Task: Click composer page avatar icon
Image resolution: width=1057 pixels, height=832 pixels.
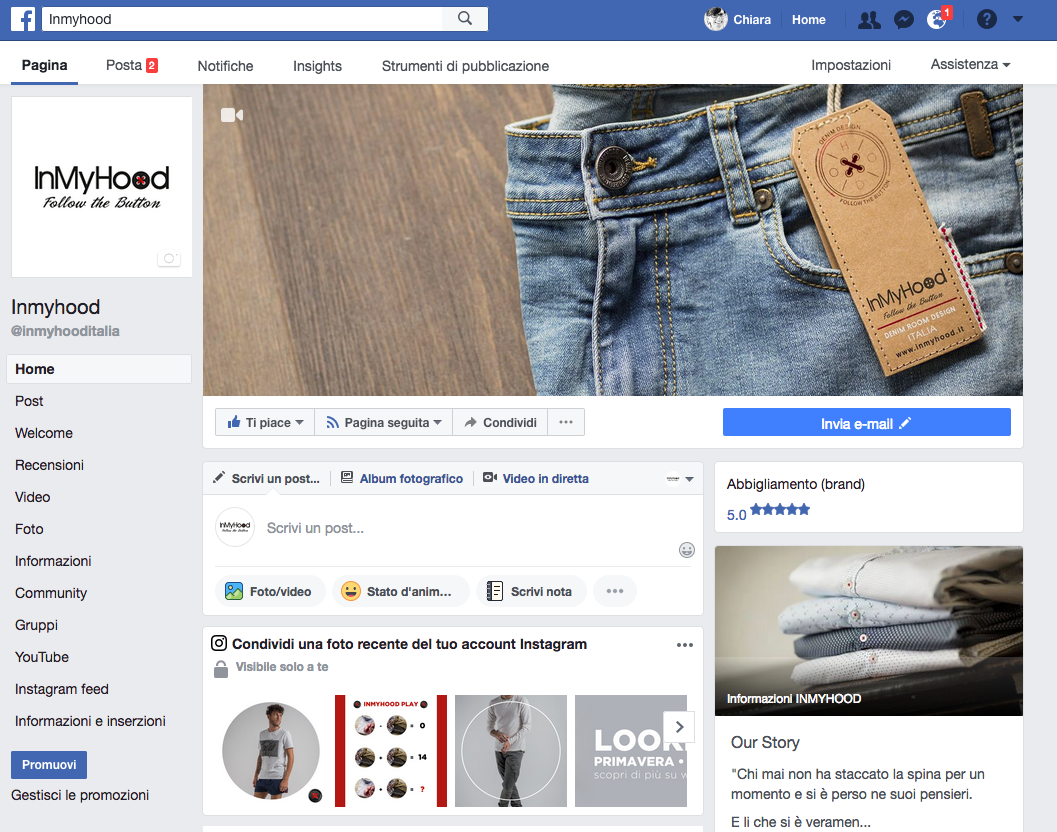Action: point(235,527)
